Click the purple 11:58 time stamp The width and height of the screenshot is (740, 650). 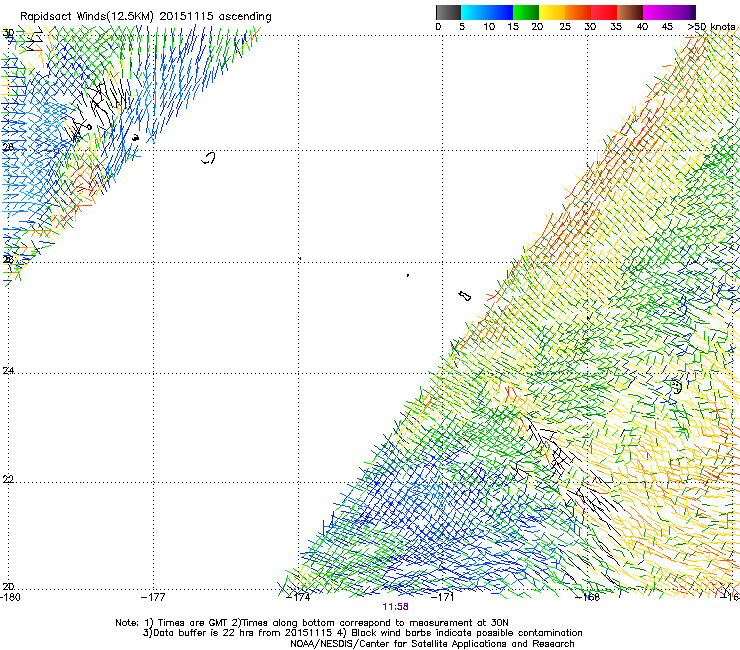(395, 607)
